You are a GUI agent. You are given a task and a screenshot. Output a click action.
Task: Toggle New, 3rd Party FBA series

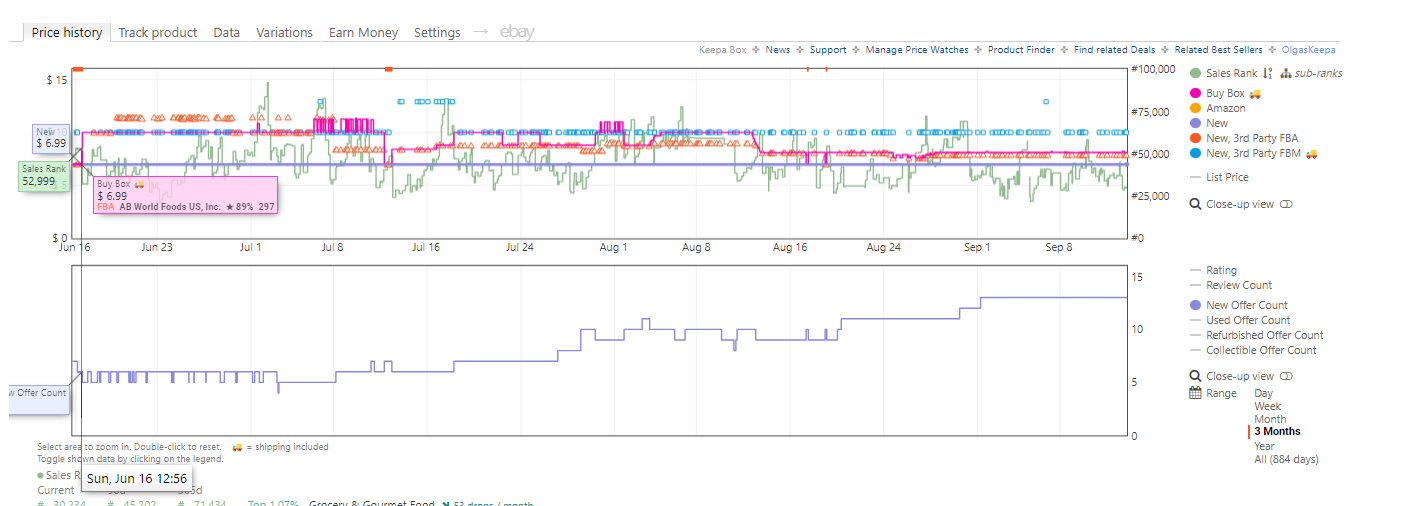tap(1252, 138)
